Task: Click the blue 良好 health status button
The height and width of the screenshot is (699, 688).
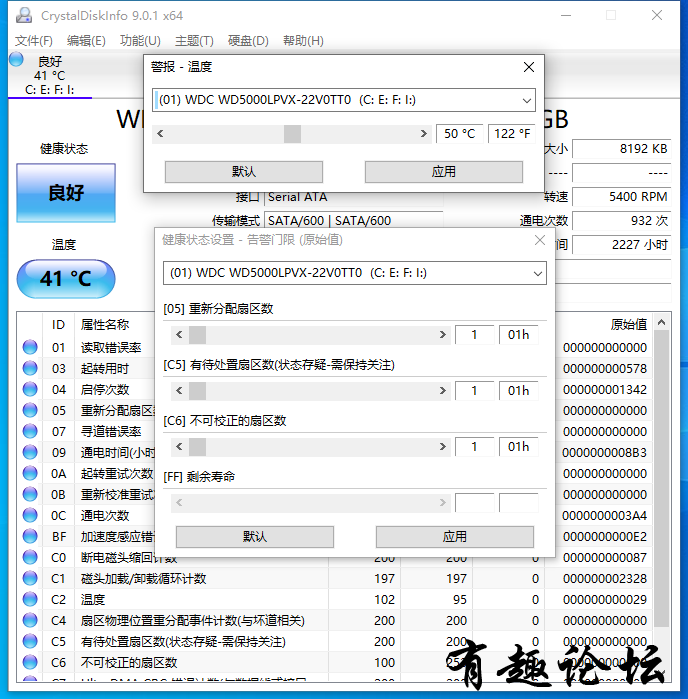Action: pos(66,193)
